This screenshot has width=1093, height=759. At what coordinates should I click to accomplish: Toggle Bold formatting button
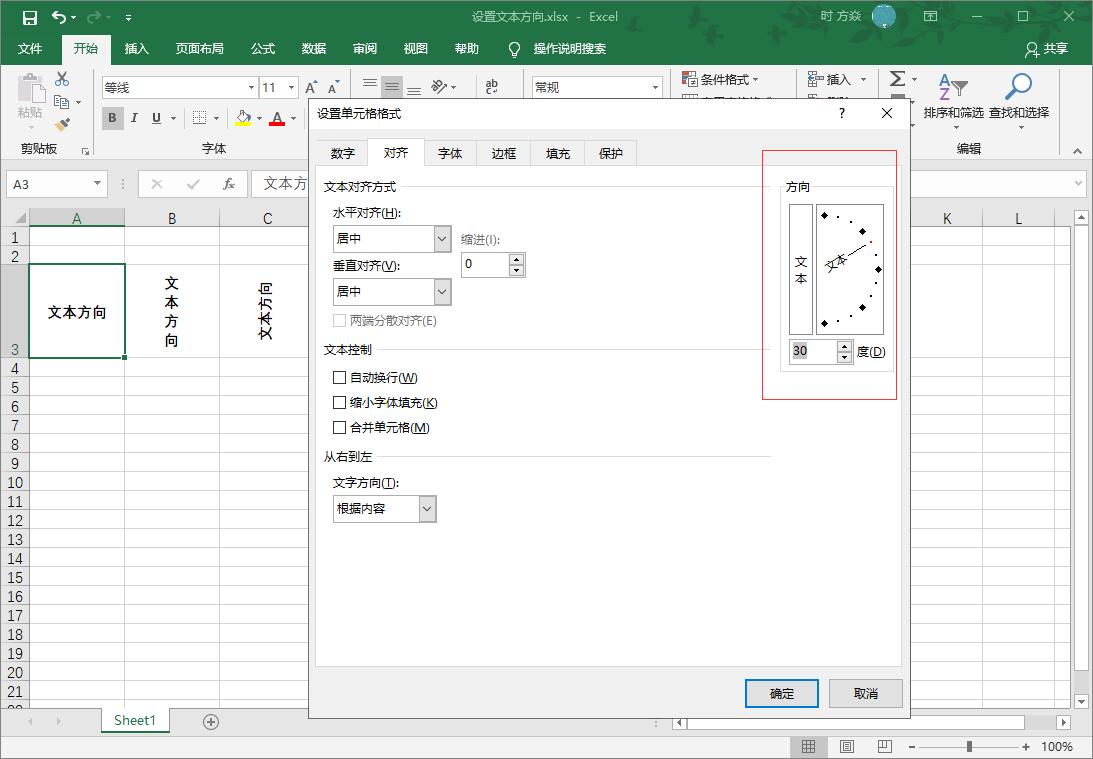(112, 118)
